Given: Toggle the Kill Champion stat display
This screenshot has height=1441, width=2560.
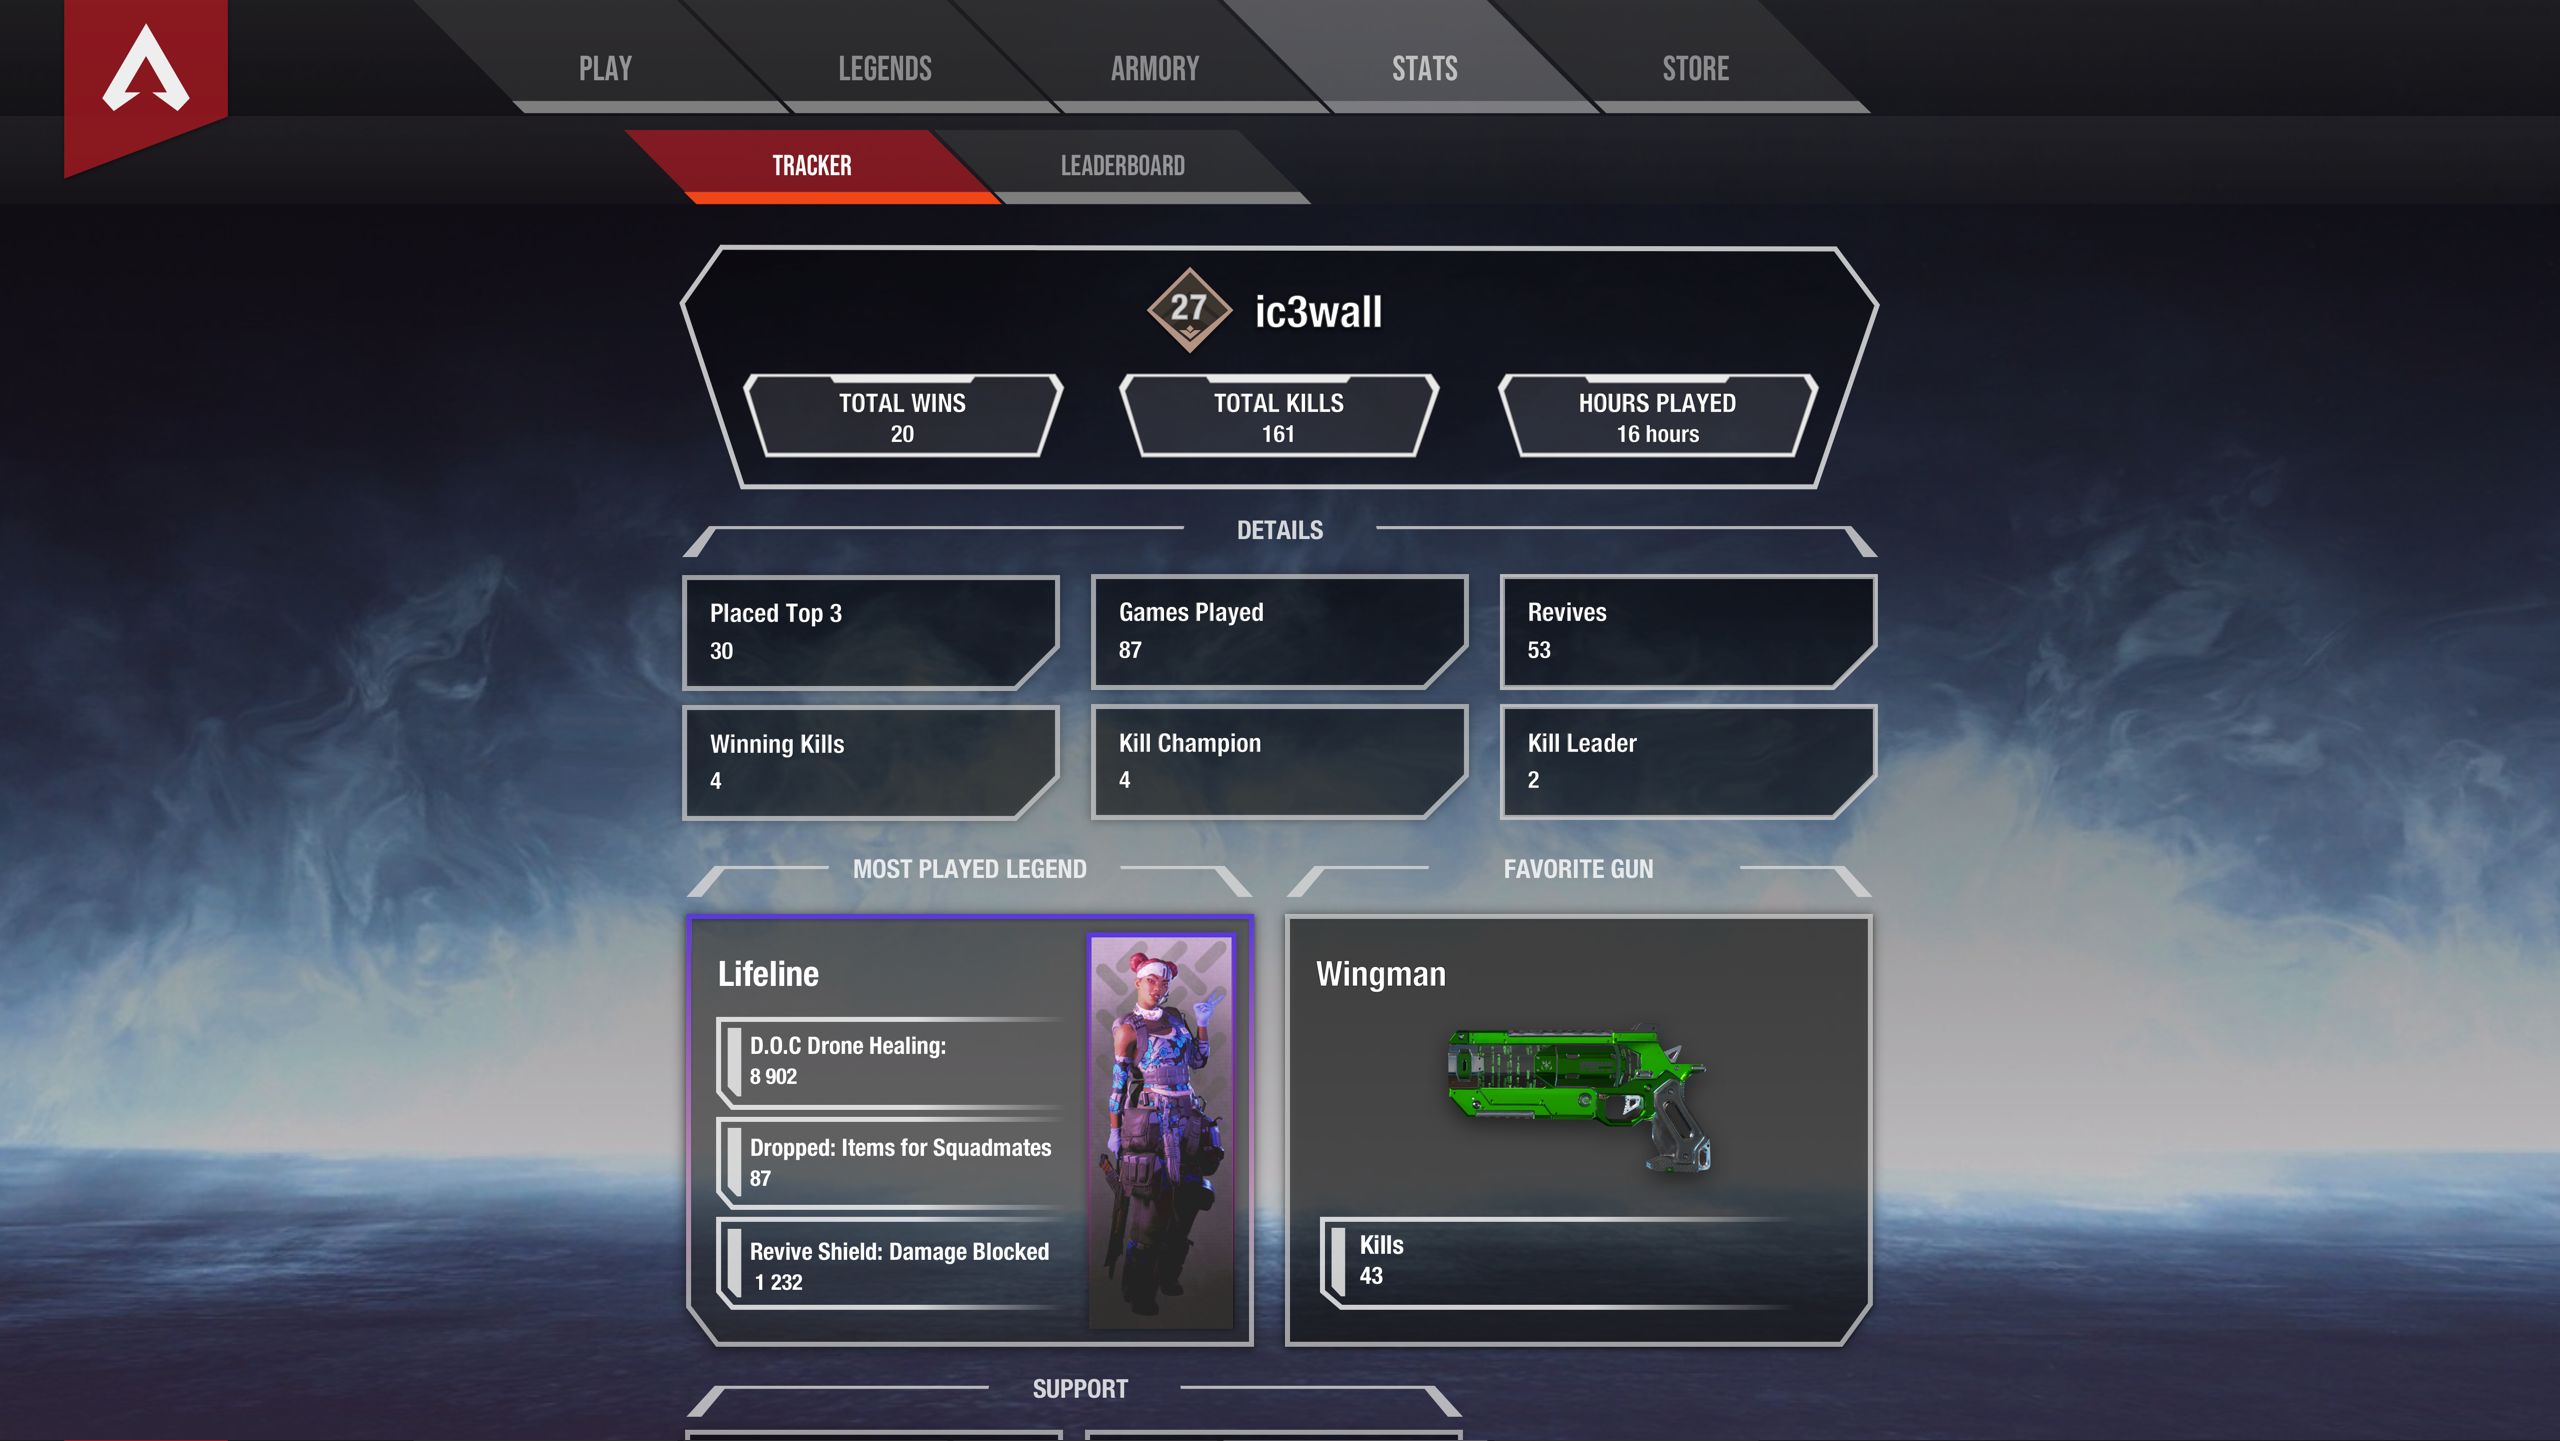Looking at the screenshot, I should 1278,759.
